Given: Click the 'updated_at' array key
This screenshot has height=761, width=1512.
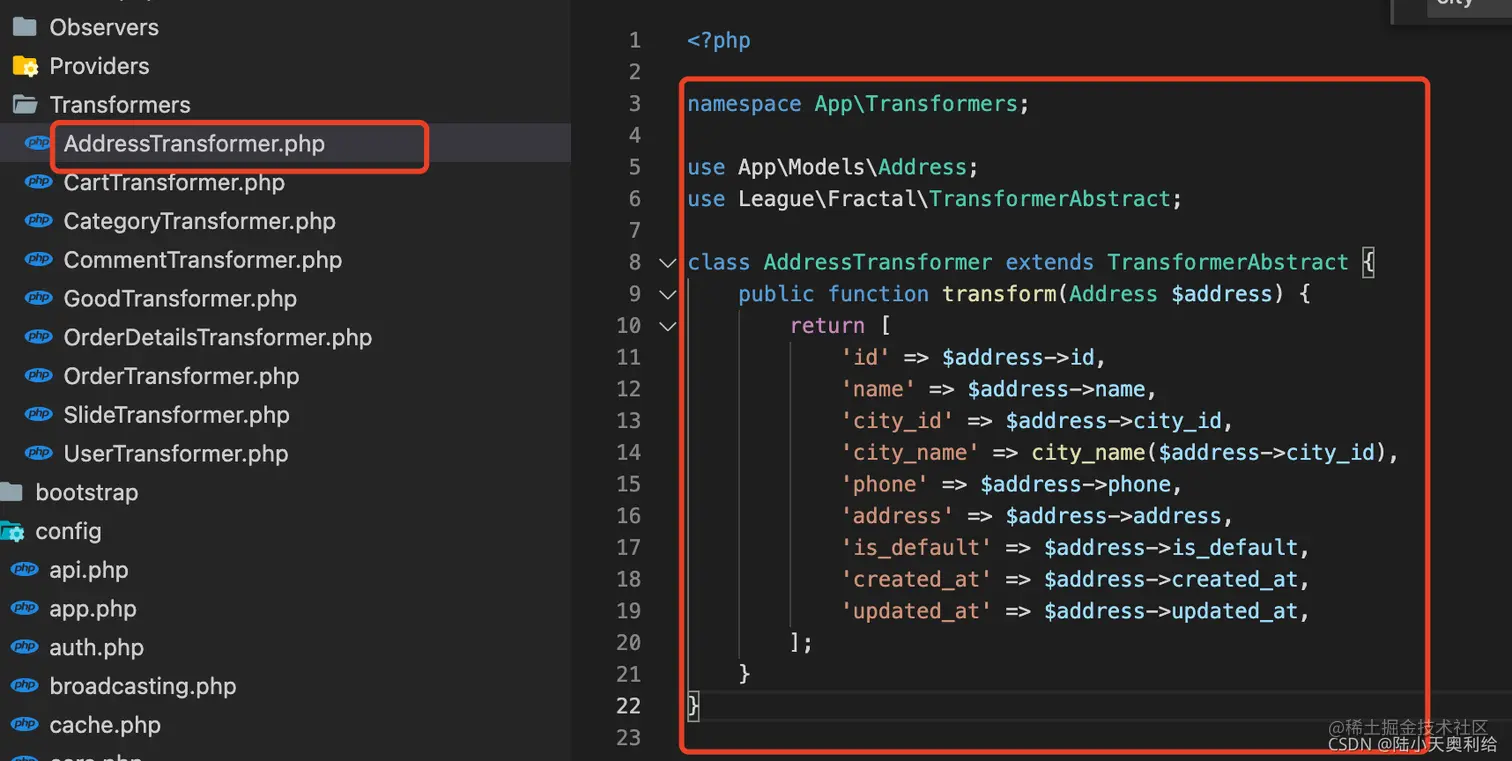Looking at the screenshot, I should tap(916, 611).
